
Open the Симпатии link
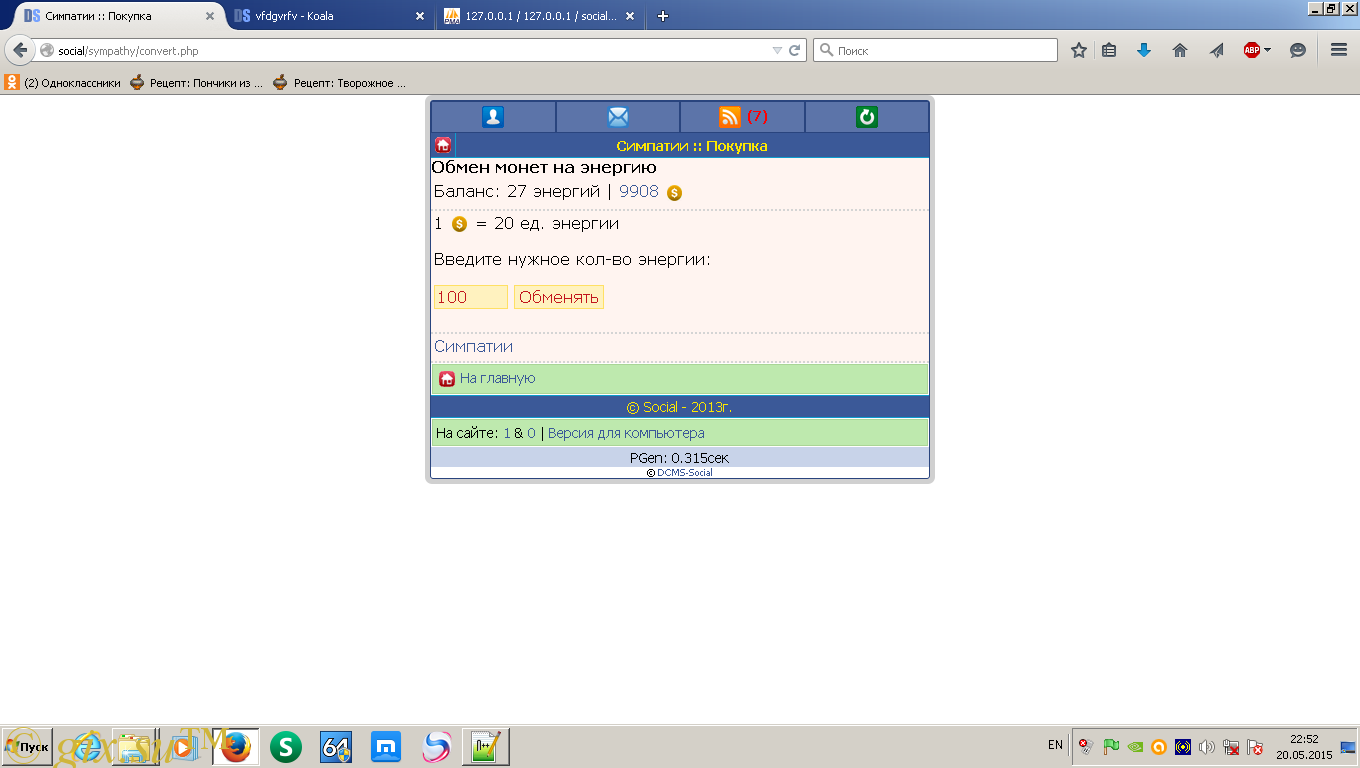click(x=473, y=346)
